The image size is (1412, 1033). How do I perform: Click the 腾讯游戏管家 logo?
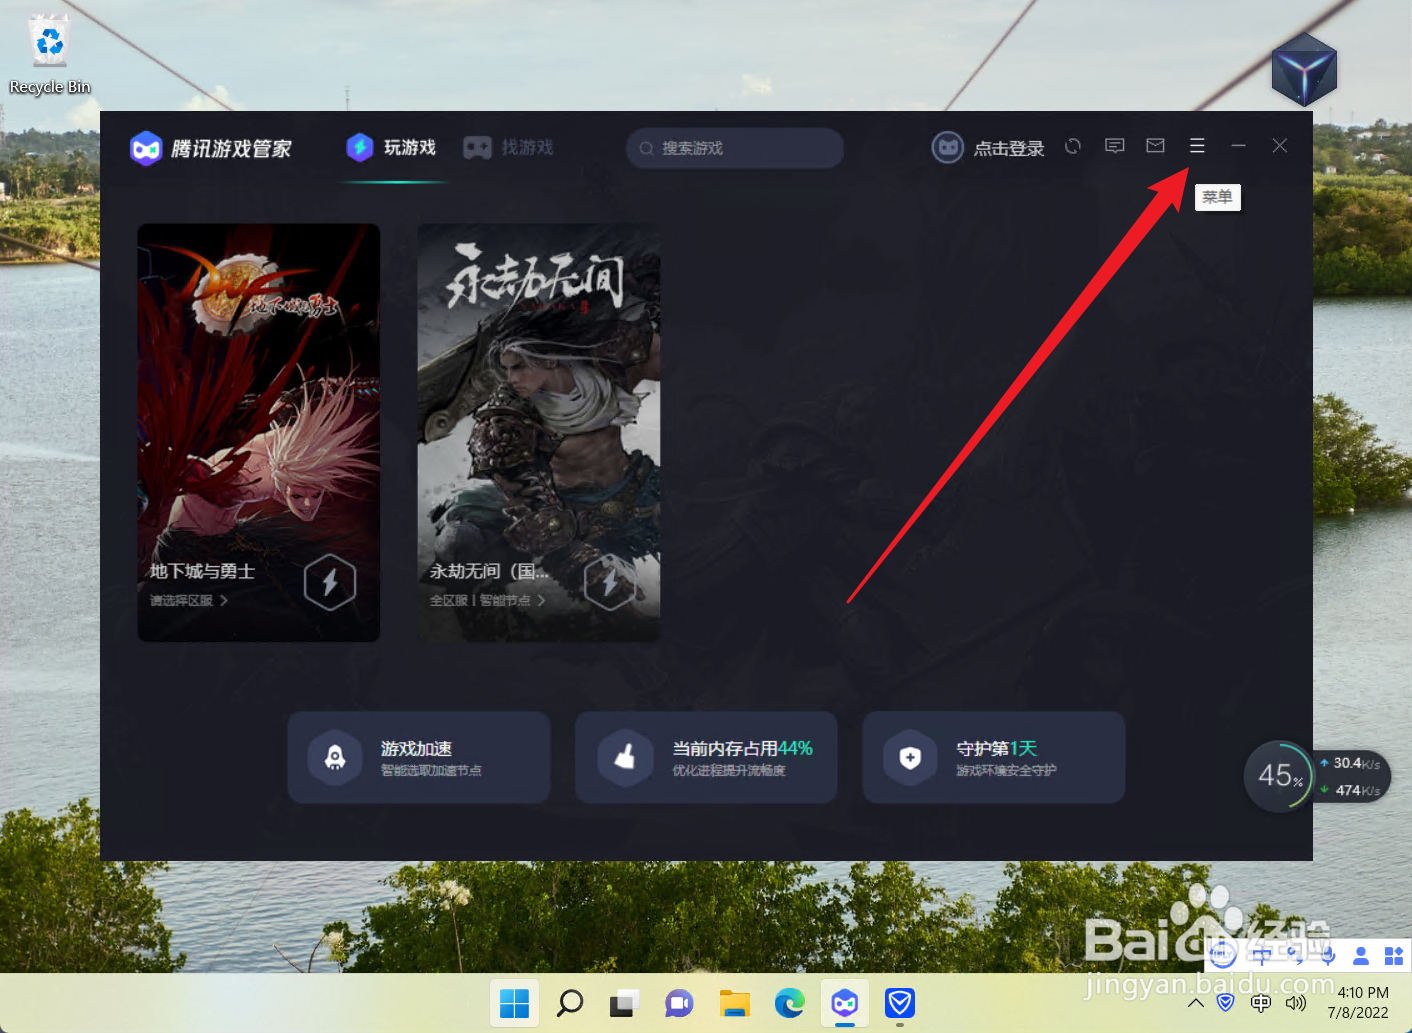210,148
